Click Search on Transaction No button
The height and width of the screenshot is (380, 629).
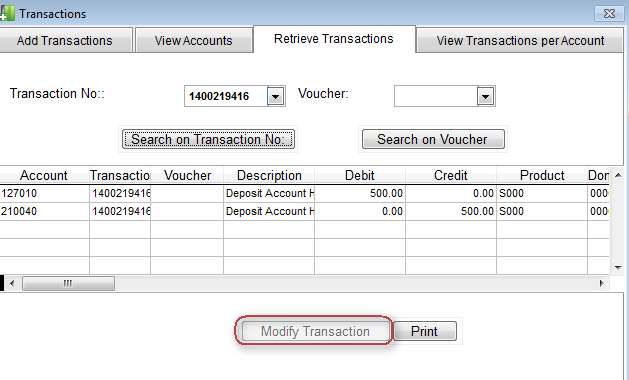[x=208, y=139]
